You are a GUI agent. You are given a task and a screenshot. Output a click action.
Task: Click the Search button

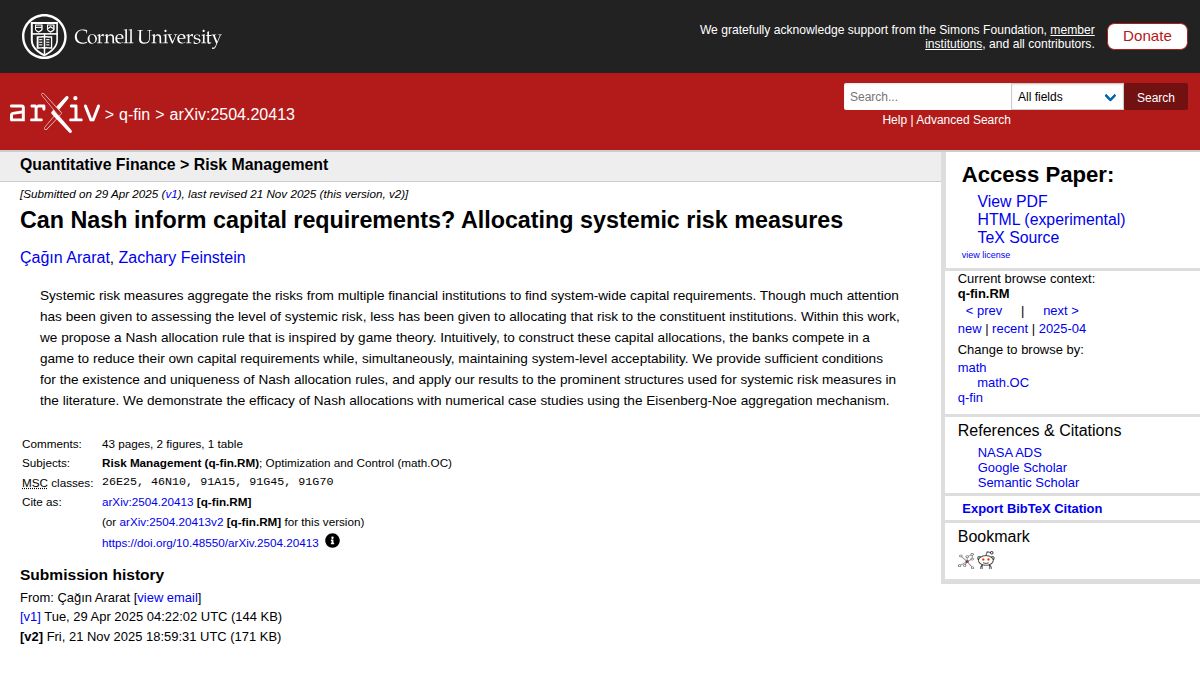click(1155, 96)
